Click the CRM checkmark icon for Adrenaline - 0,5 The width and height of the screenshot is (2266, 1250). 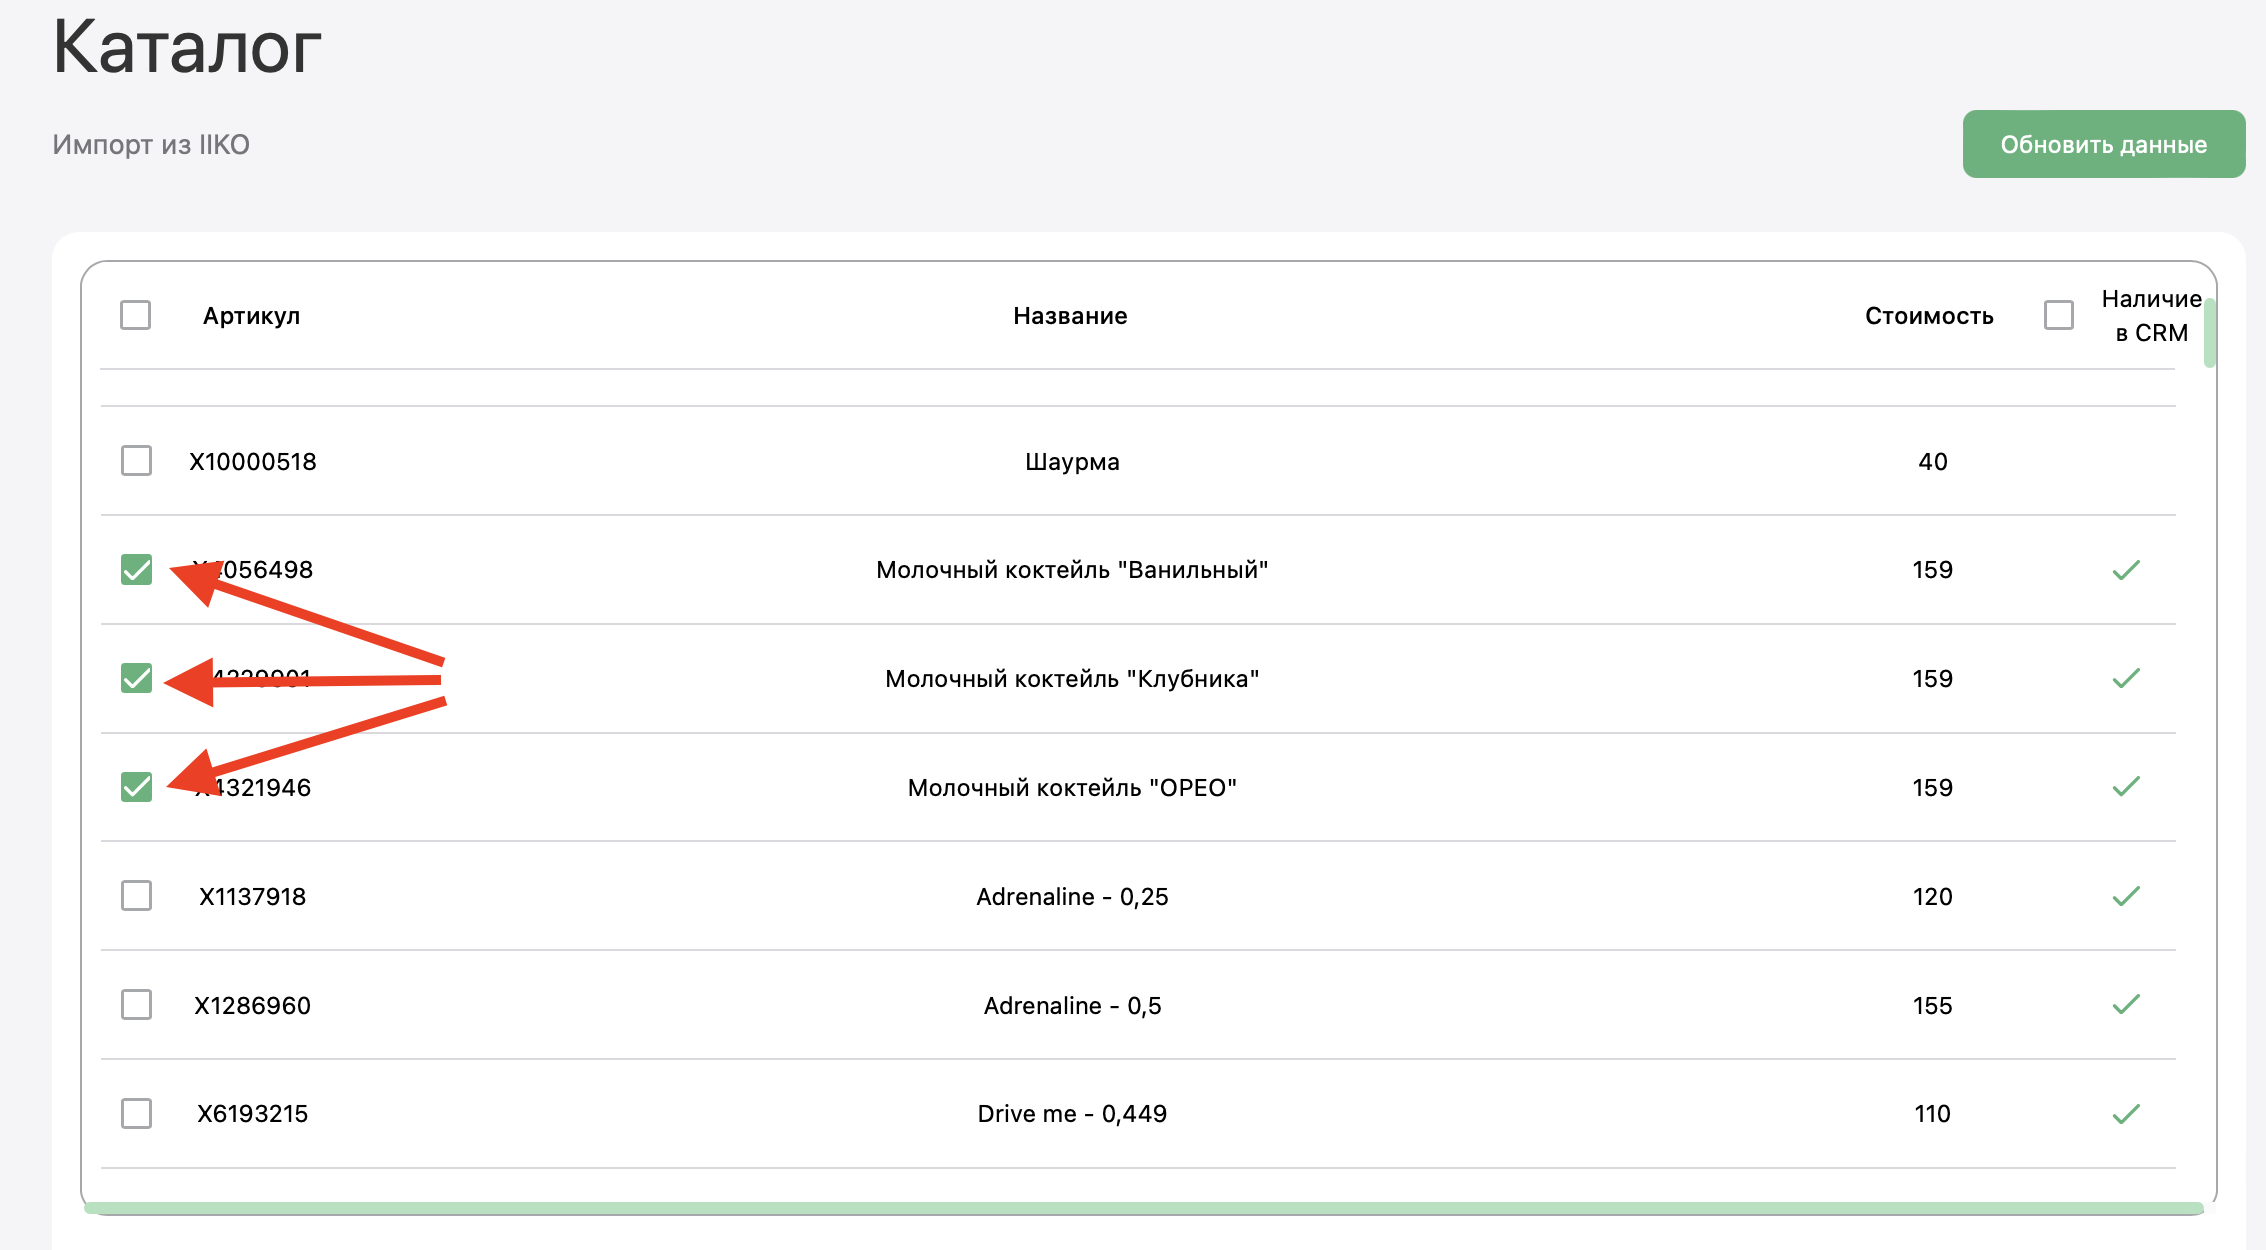click(2126, 1005)
